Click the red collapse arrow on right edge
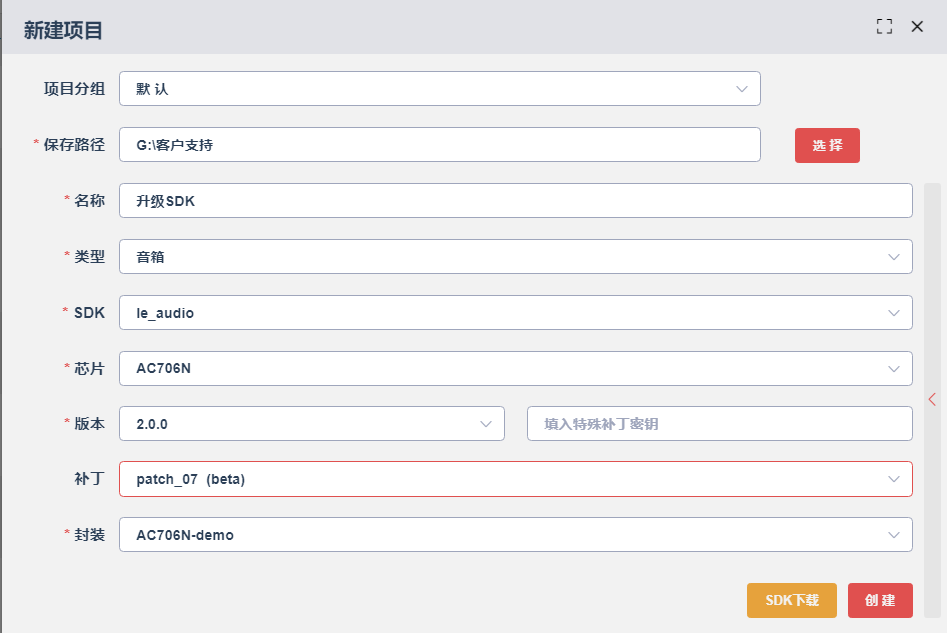The image size is (947, 633). (932, 399)
